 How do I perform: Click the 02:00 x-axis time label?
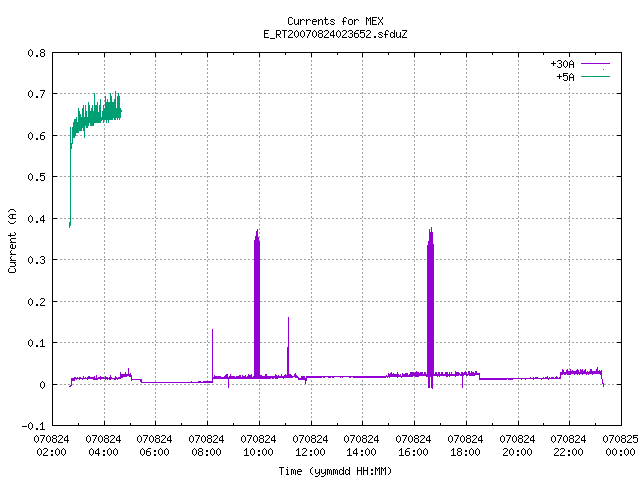(51, 452)
